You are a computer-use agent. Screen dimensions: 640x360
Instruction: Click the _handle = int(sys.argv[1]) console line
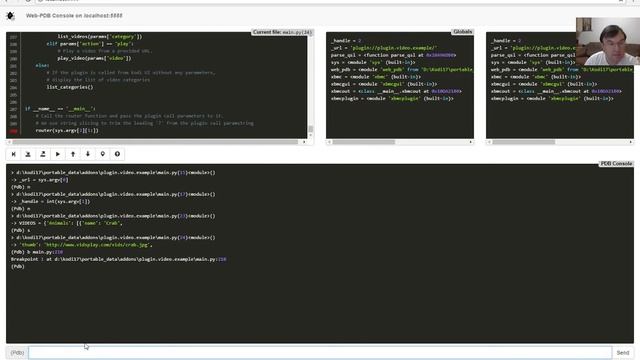click(50, 202)
